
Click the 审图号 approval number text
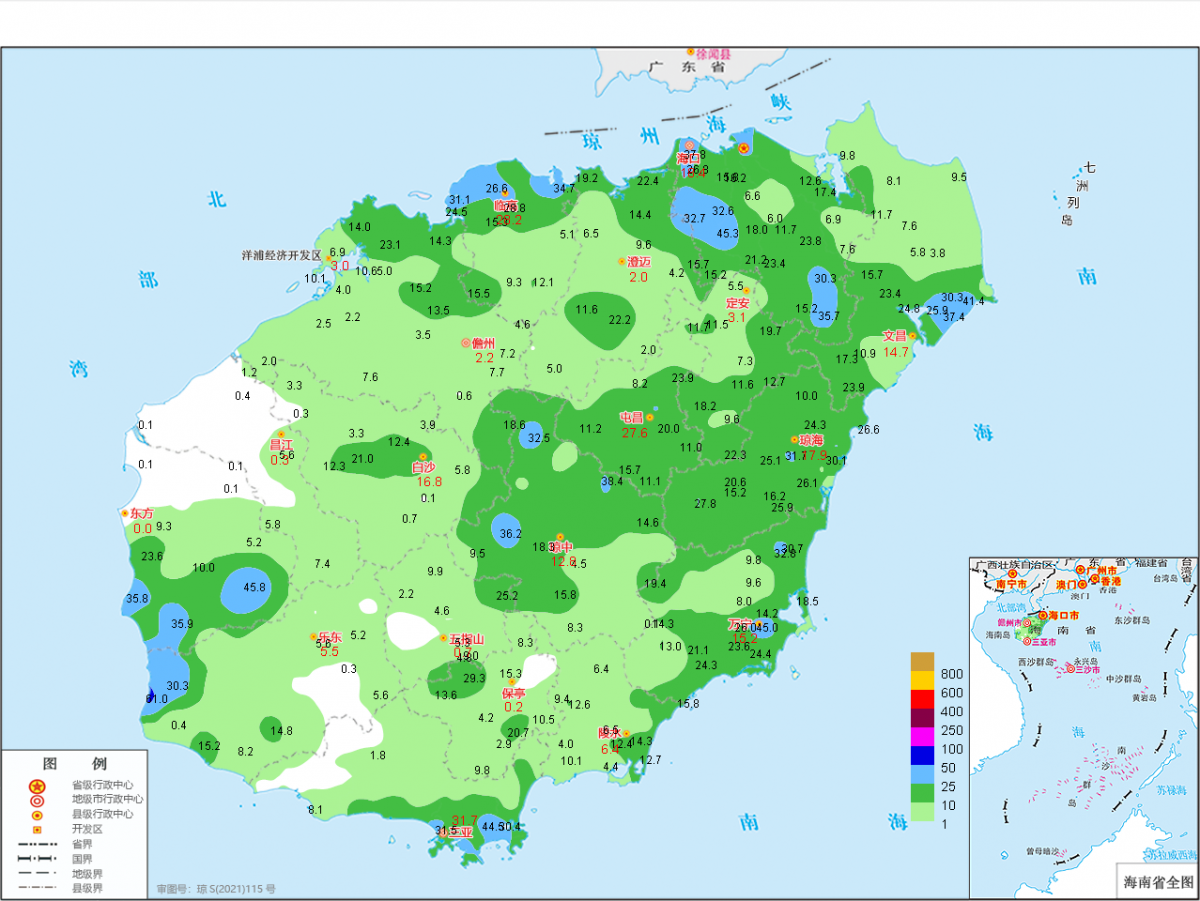[x=216, y=888]
